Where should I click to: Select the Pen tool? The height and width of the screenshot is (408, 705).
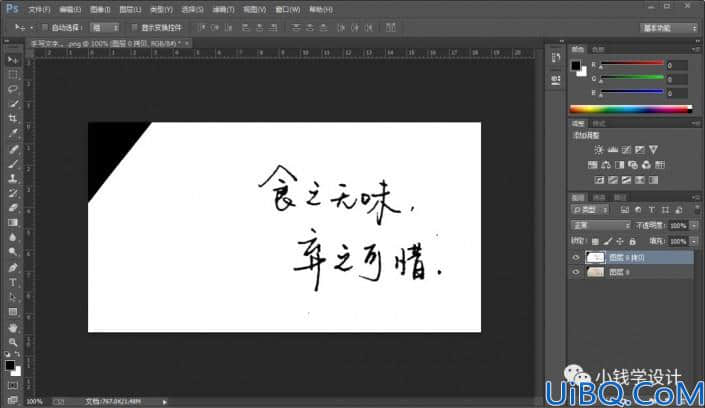click(13, 268)
